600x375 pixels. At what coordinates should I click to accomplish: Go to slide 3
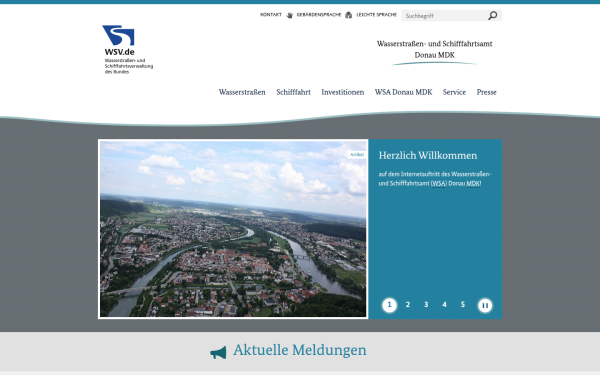tap(426, 305)
